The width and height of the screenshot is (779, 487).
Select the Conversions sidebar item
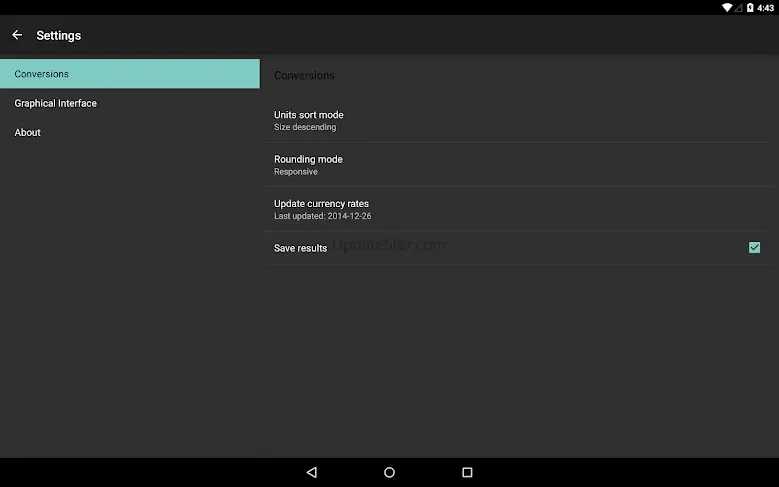130,74
